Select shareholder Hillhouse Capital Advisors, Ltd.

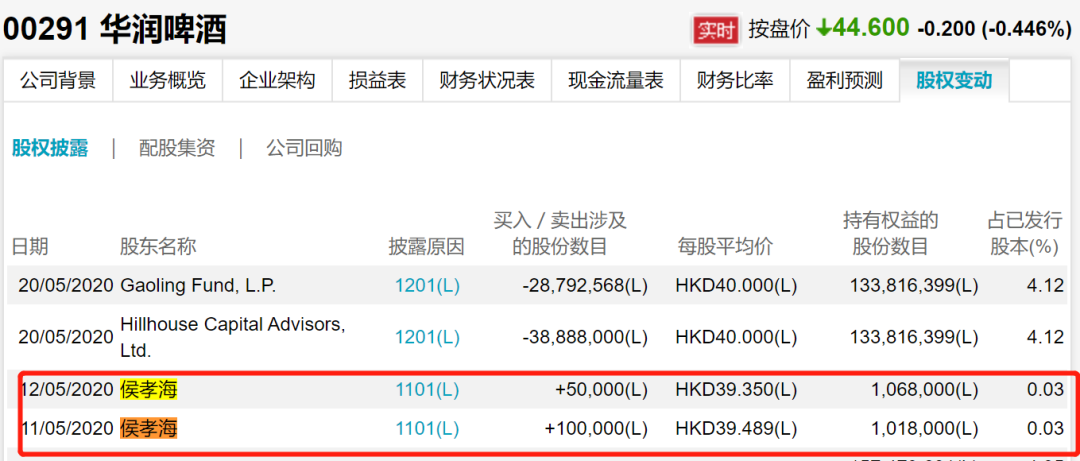pos(232,337)
